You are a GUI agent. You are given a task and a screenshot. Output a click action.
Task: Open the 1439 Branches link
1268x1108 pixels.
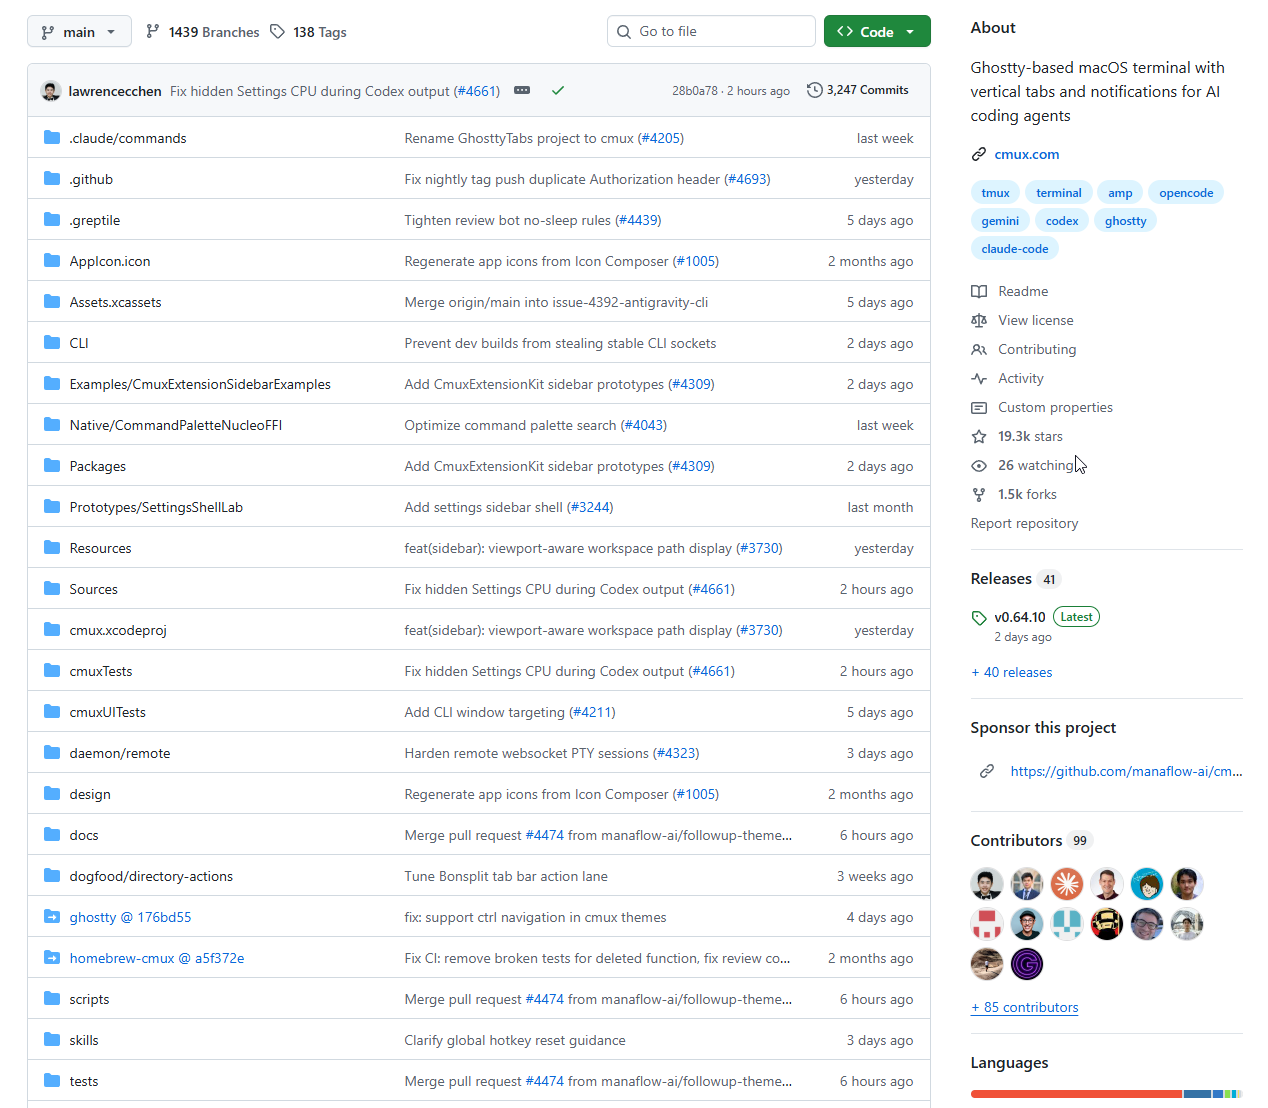(203, 32)
